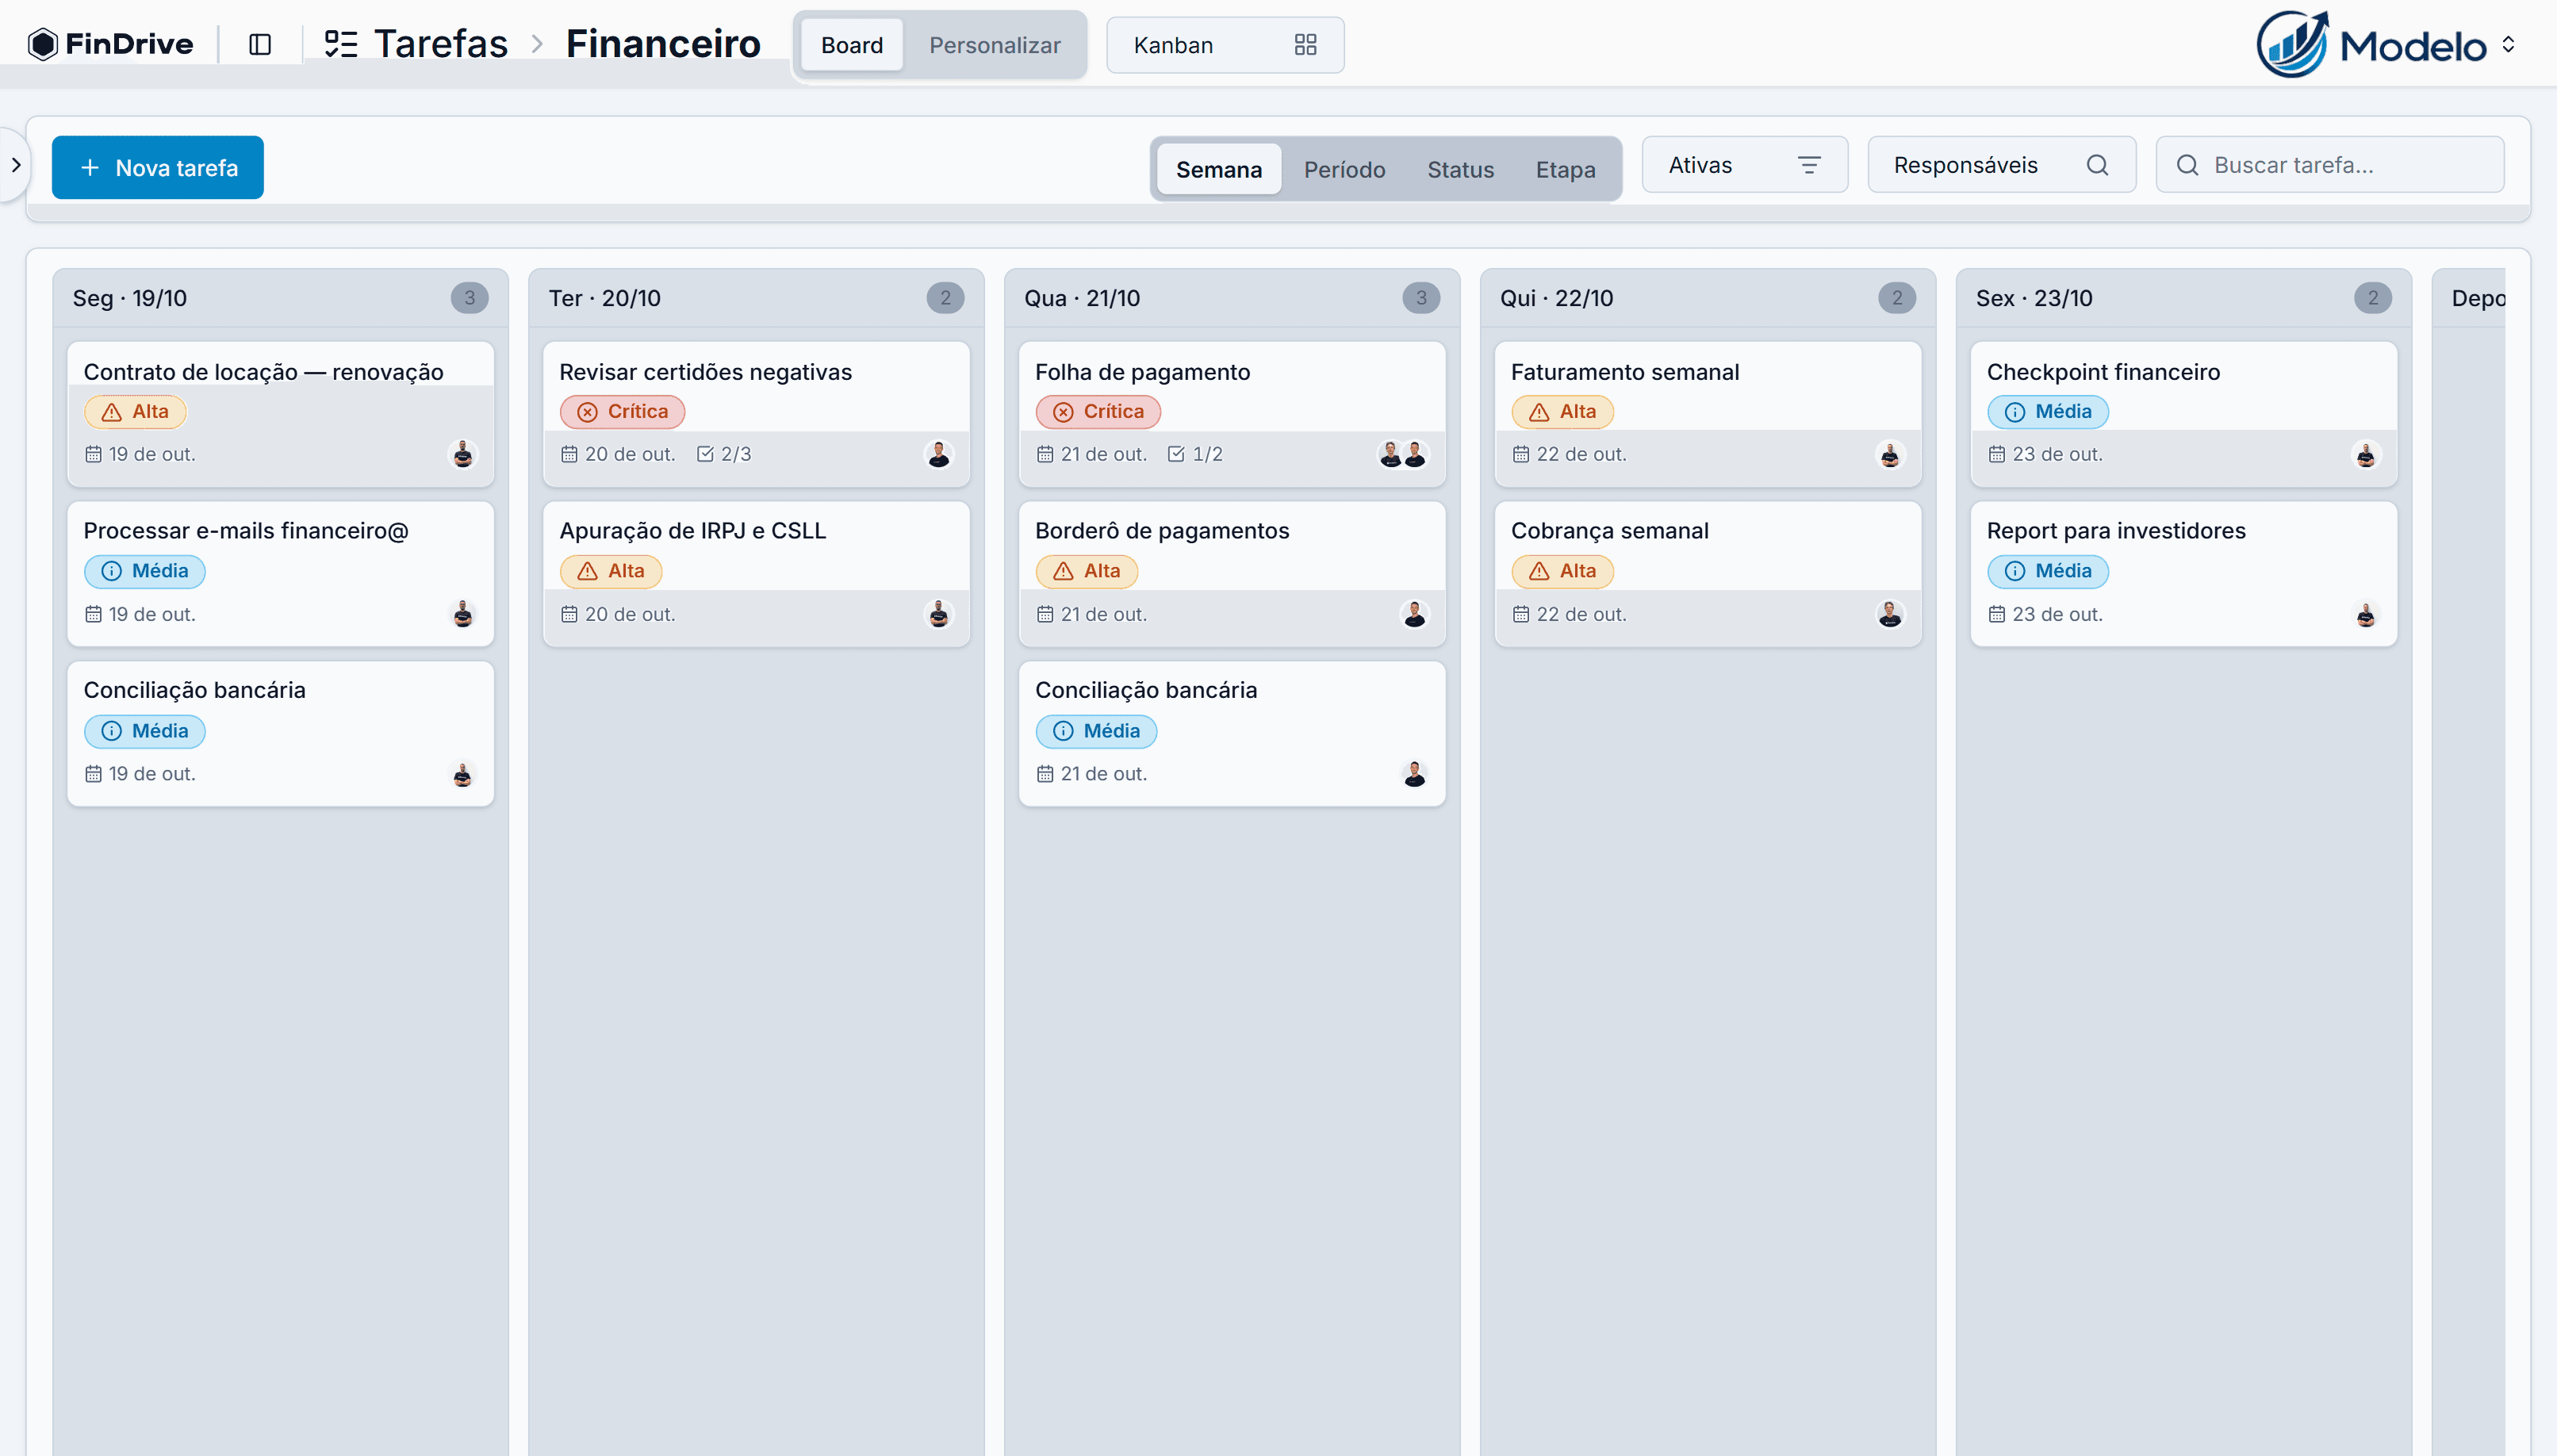The height and width of the screenshot is (1456, 2557).
Task: Open the Borderô de pagamentos card
Action: point(1232,574)
